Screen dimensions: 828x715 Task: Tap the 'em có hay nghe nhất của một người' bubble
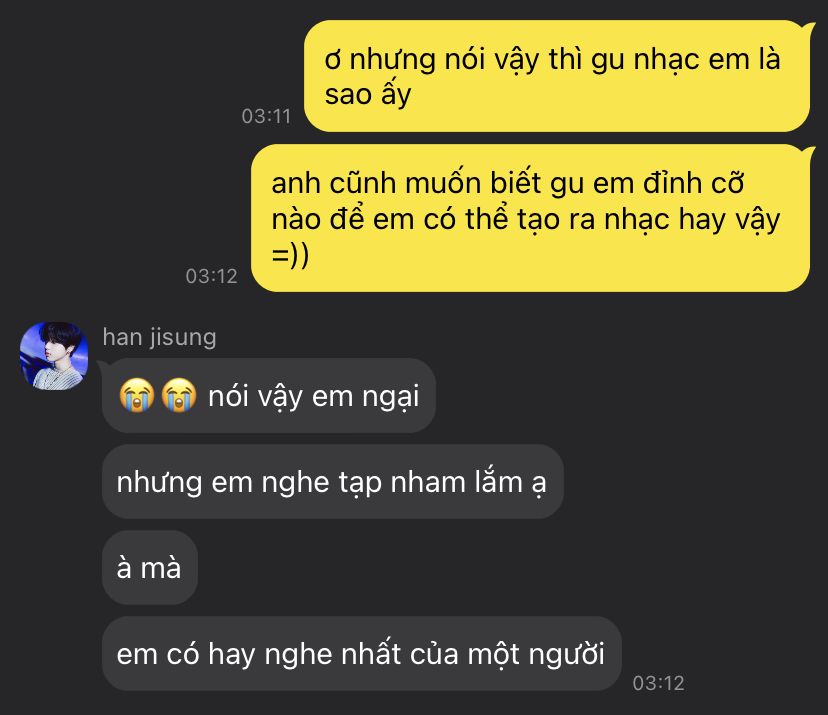362,654
